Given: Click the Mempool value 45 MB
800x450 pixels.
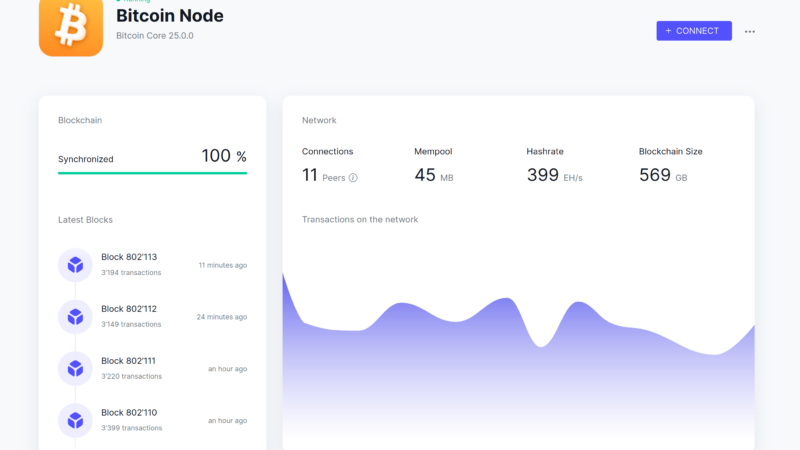Looking at the screenshot, I should coord(434,176).
